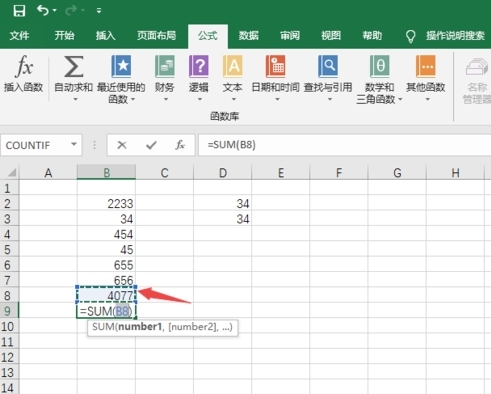Click cell D2 with value 34
The image size is (491, 394).
[223, 203]
